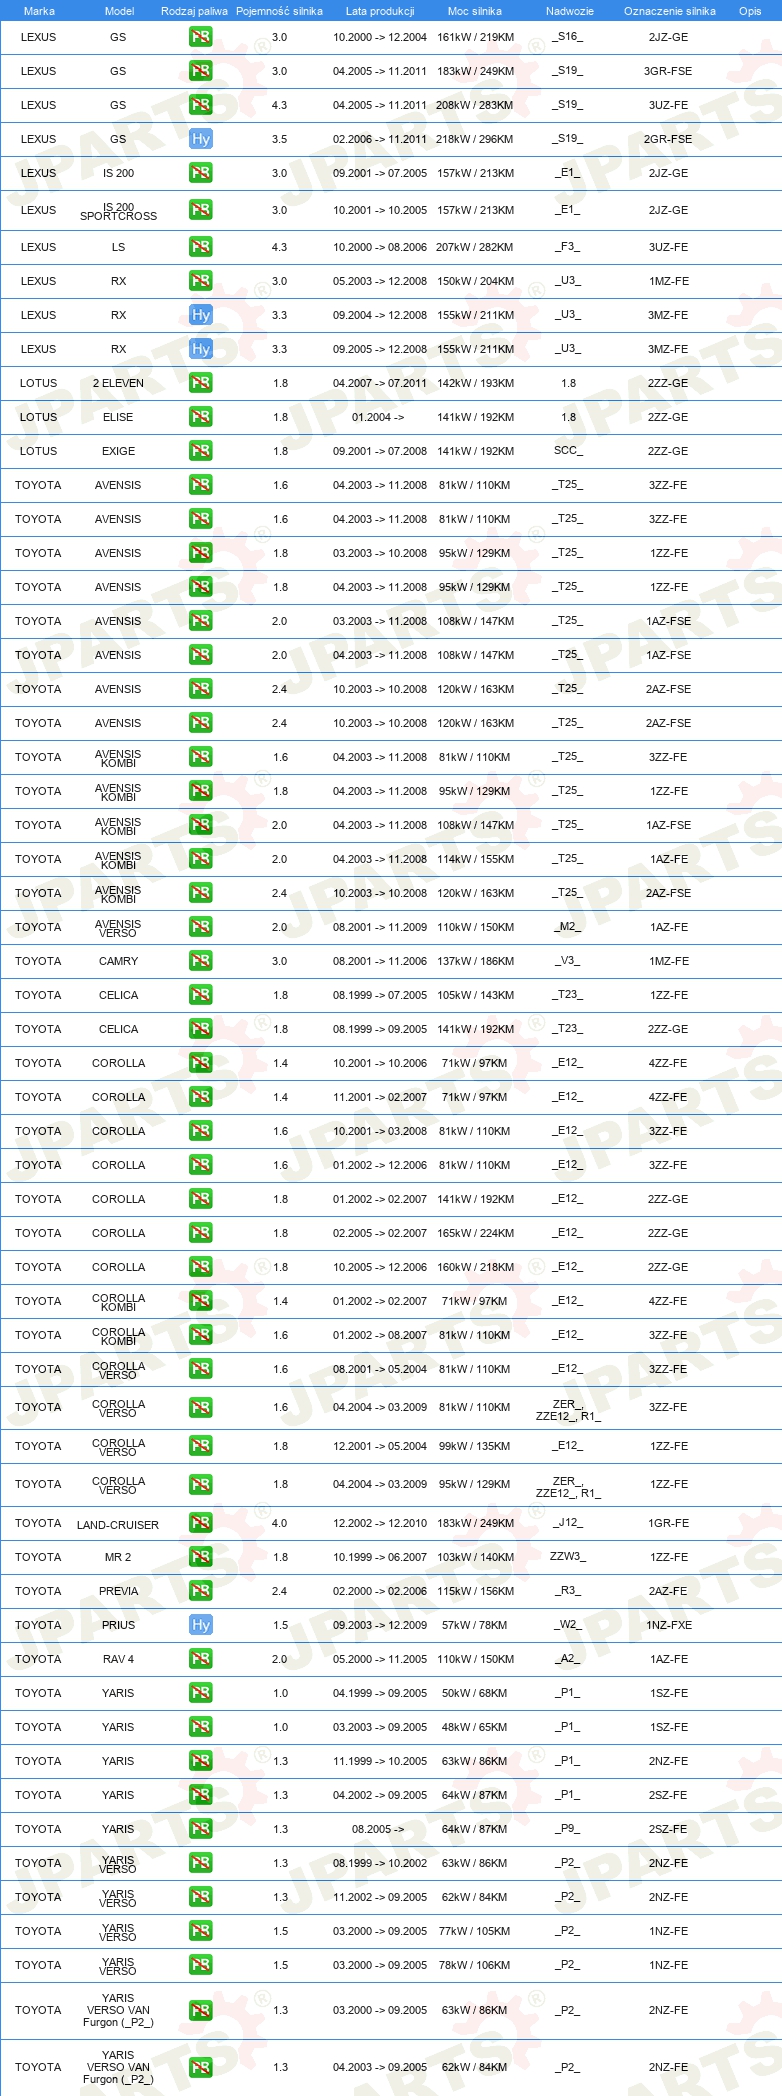Click the fuel icon in the LOTUS EXIGE row
Screen dimensions: 782x2096
click(x=201, y=451)
